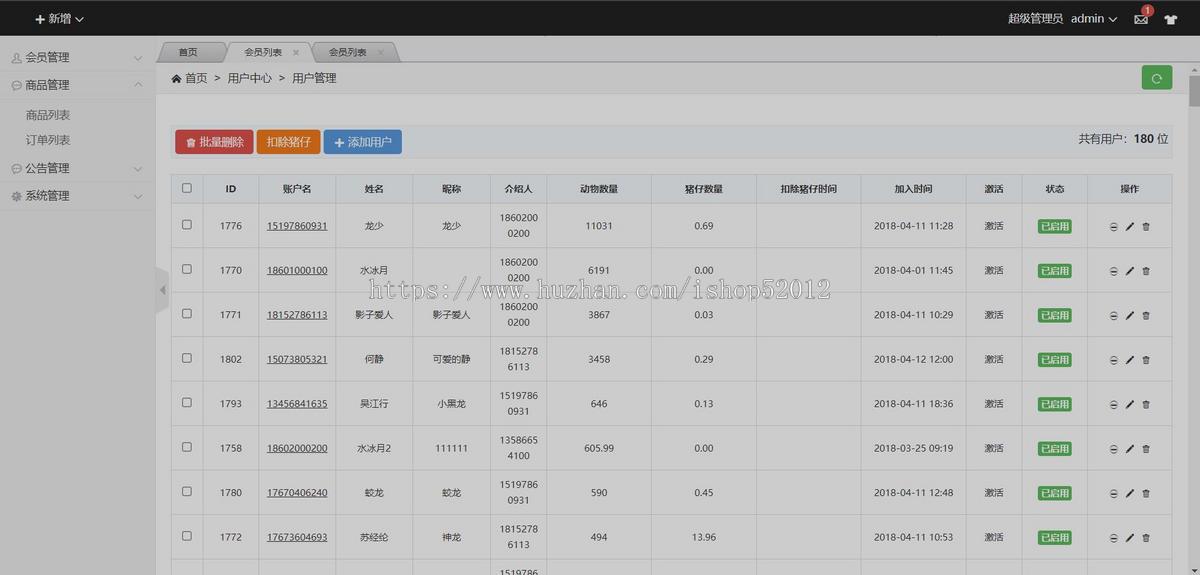Viewport: 1200px width, 575px height.
Task: Open the 新增 dropdown in the top bar
Action: [60, 19]
